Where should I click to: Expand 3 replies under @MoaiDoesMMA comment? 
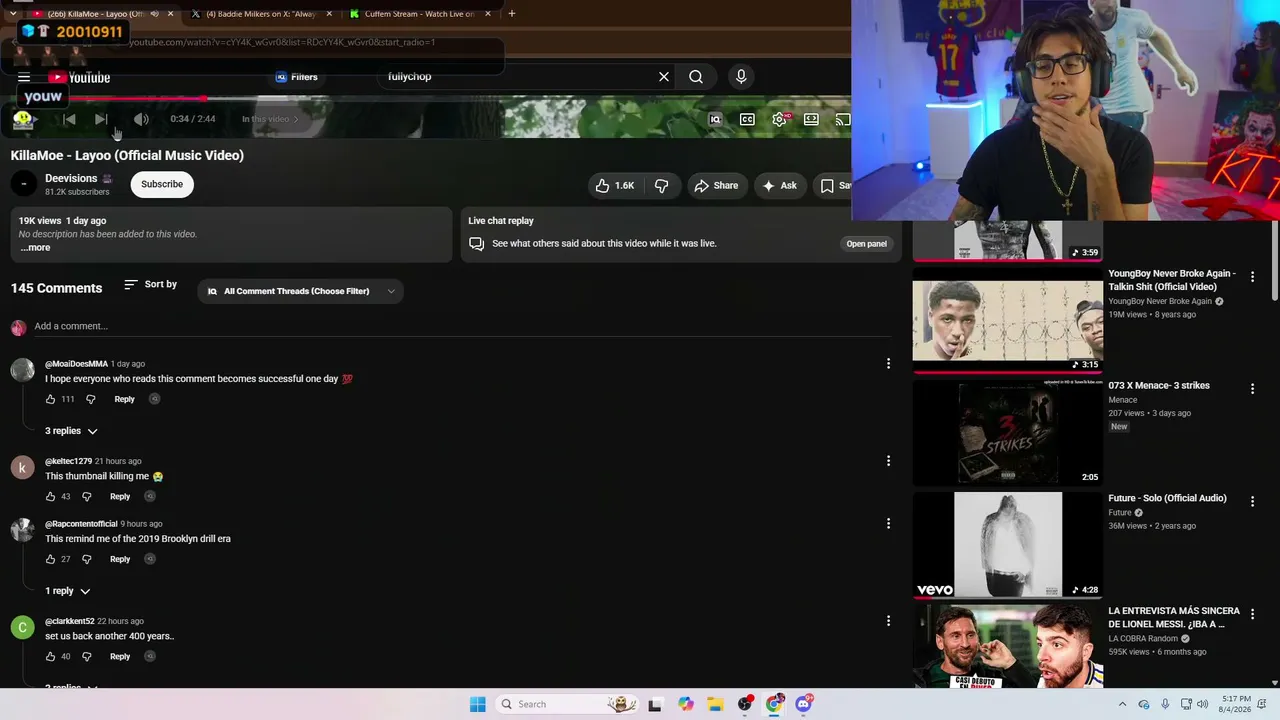point(71,431)
